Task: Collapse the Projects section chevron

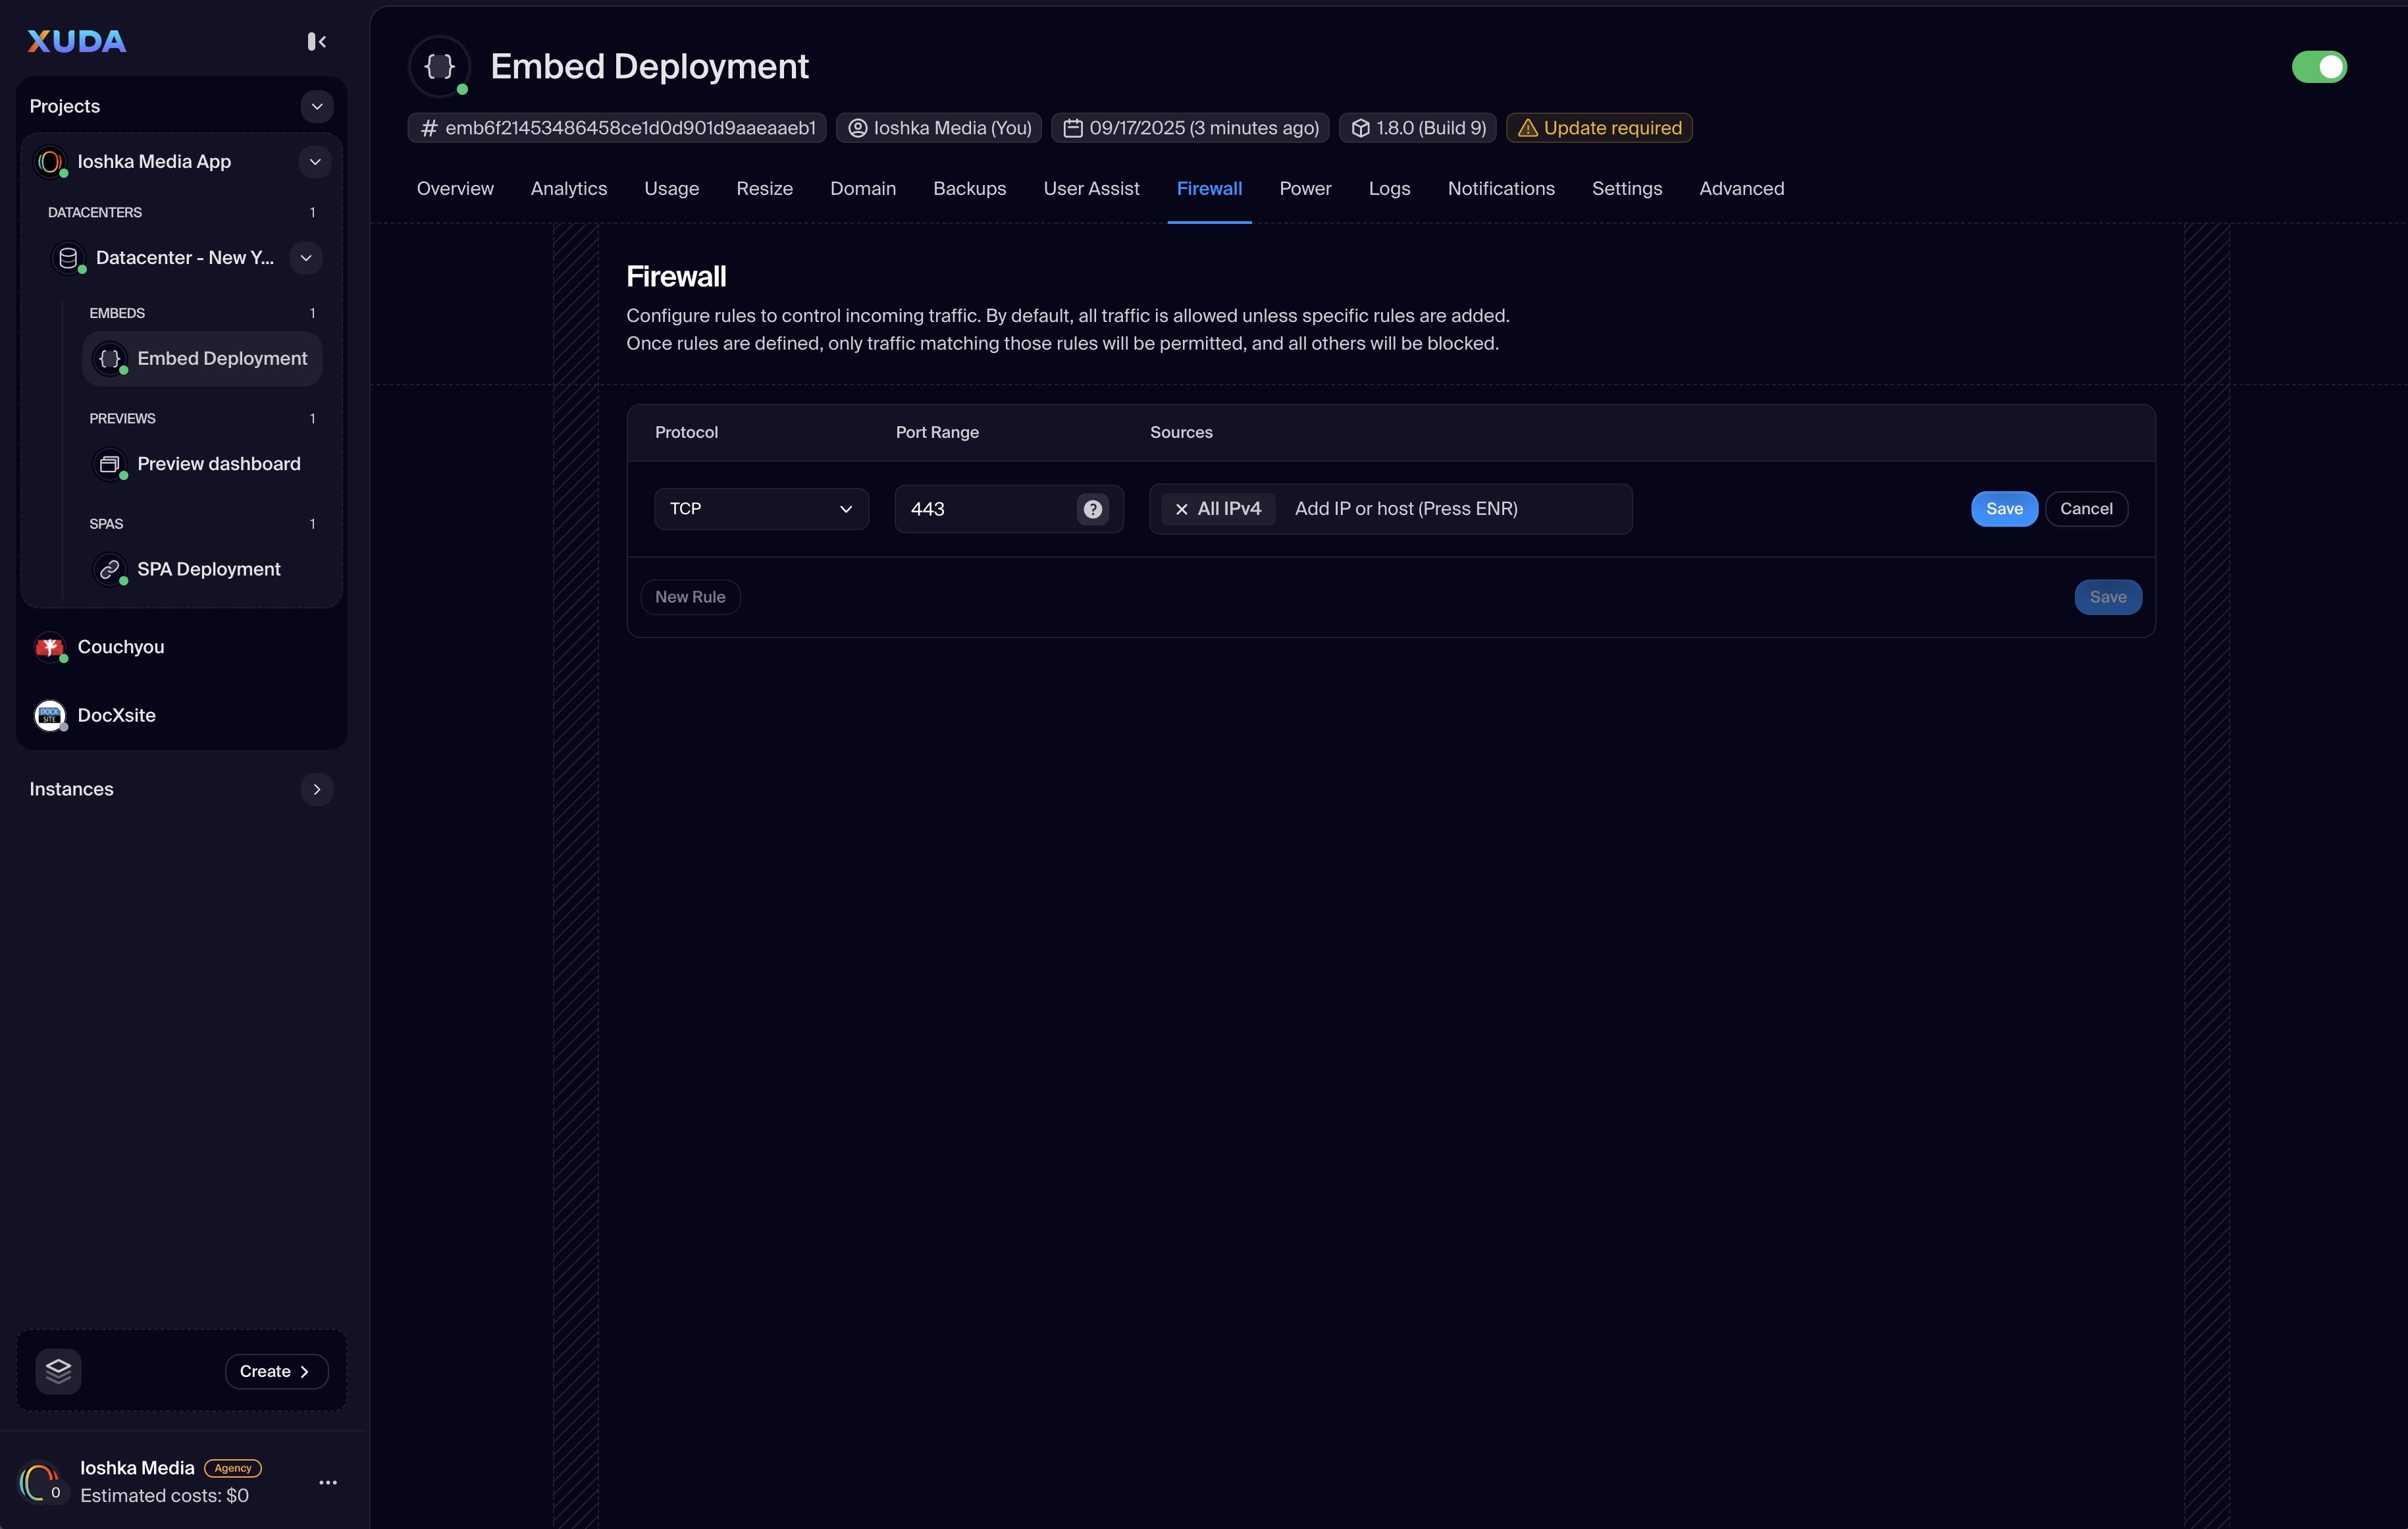Action: click(x=316, y=106)
